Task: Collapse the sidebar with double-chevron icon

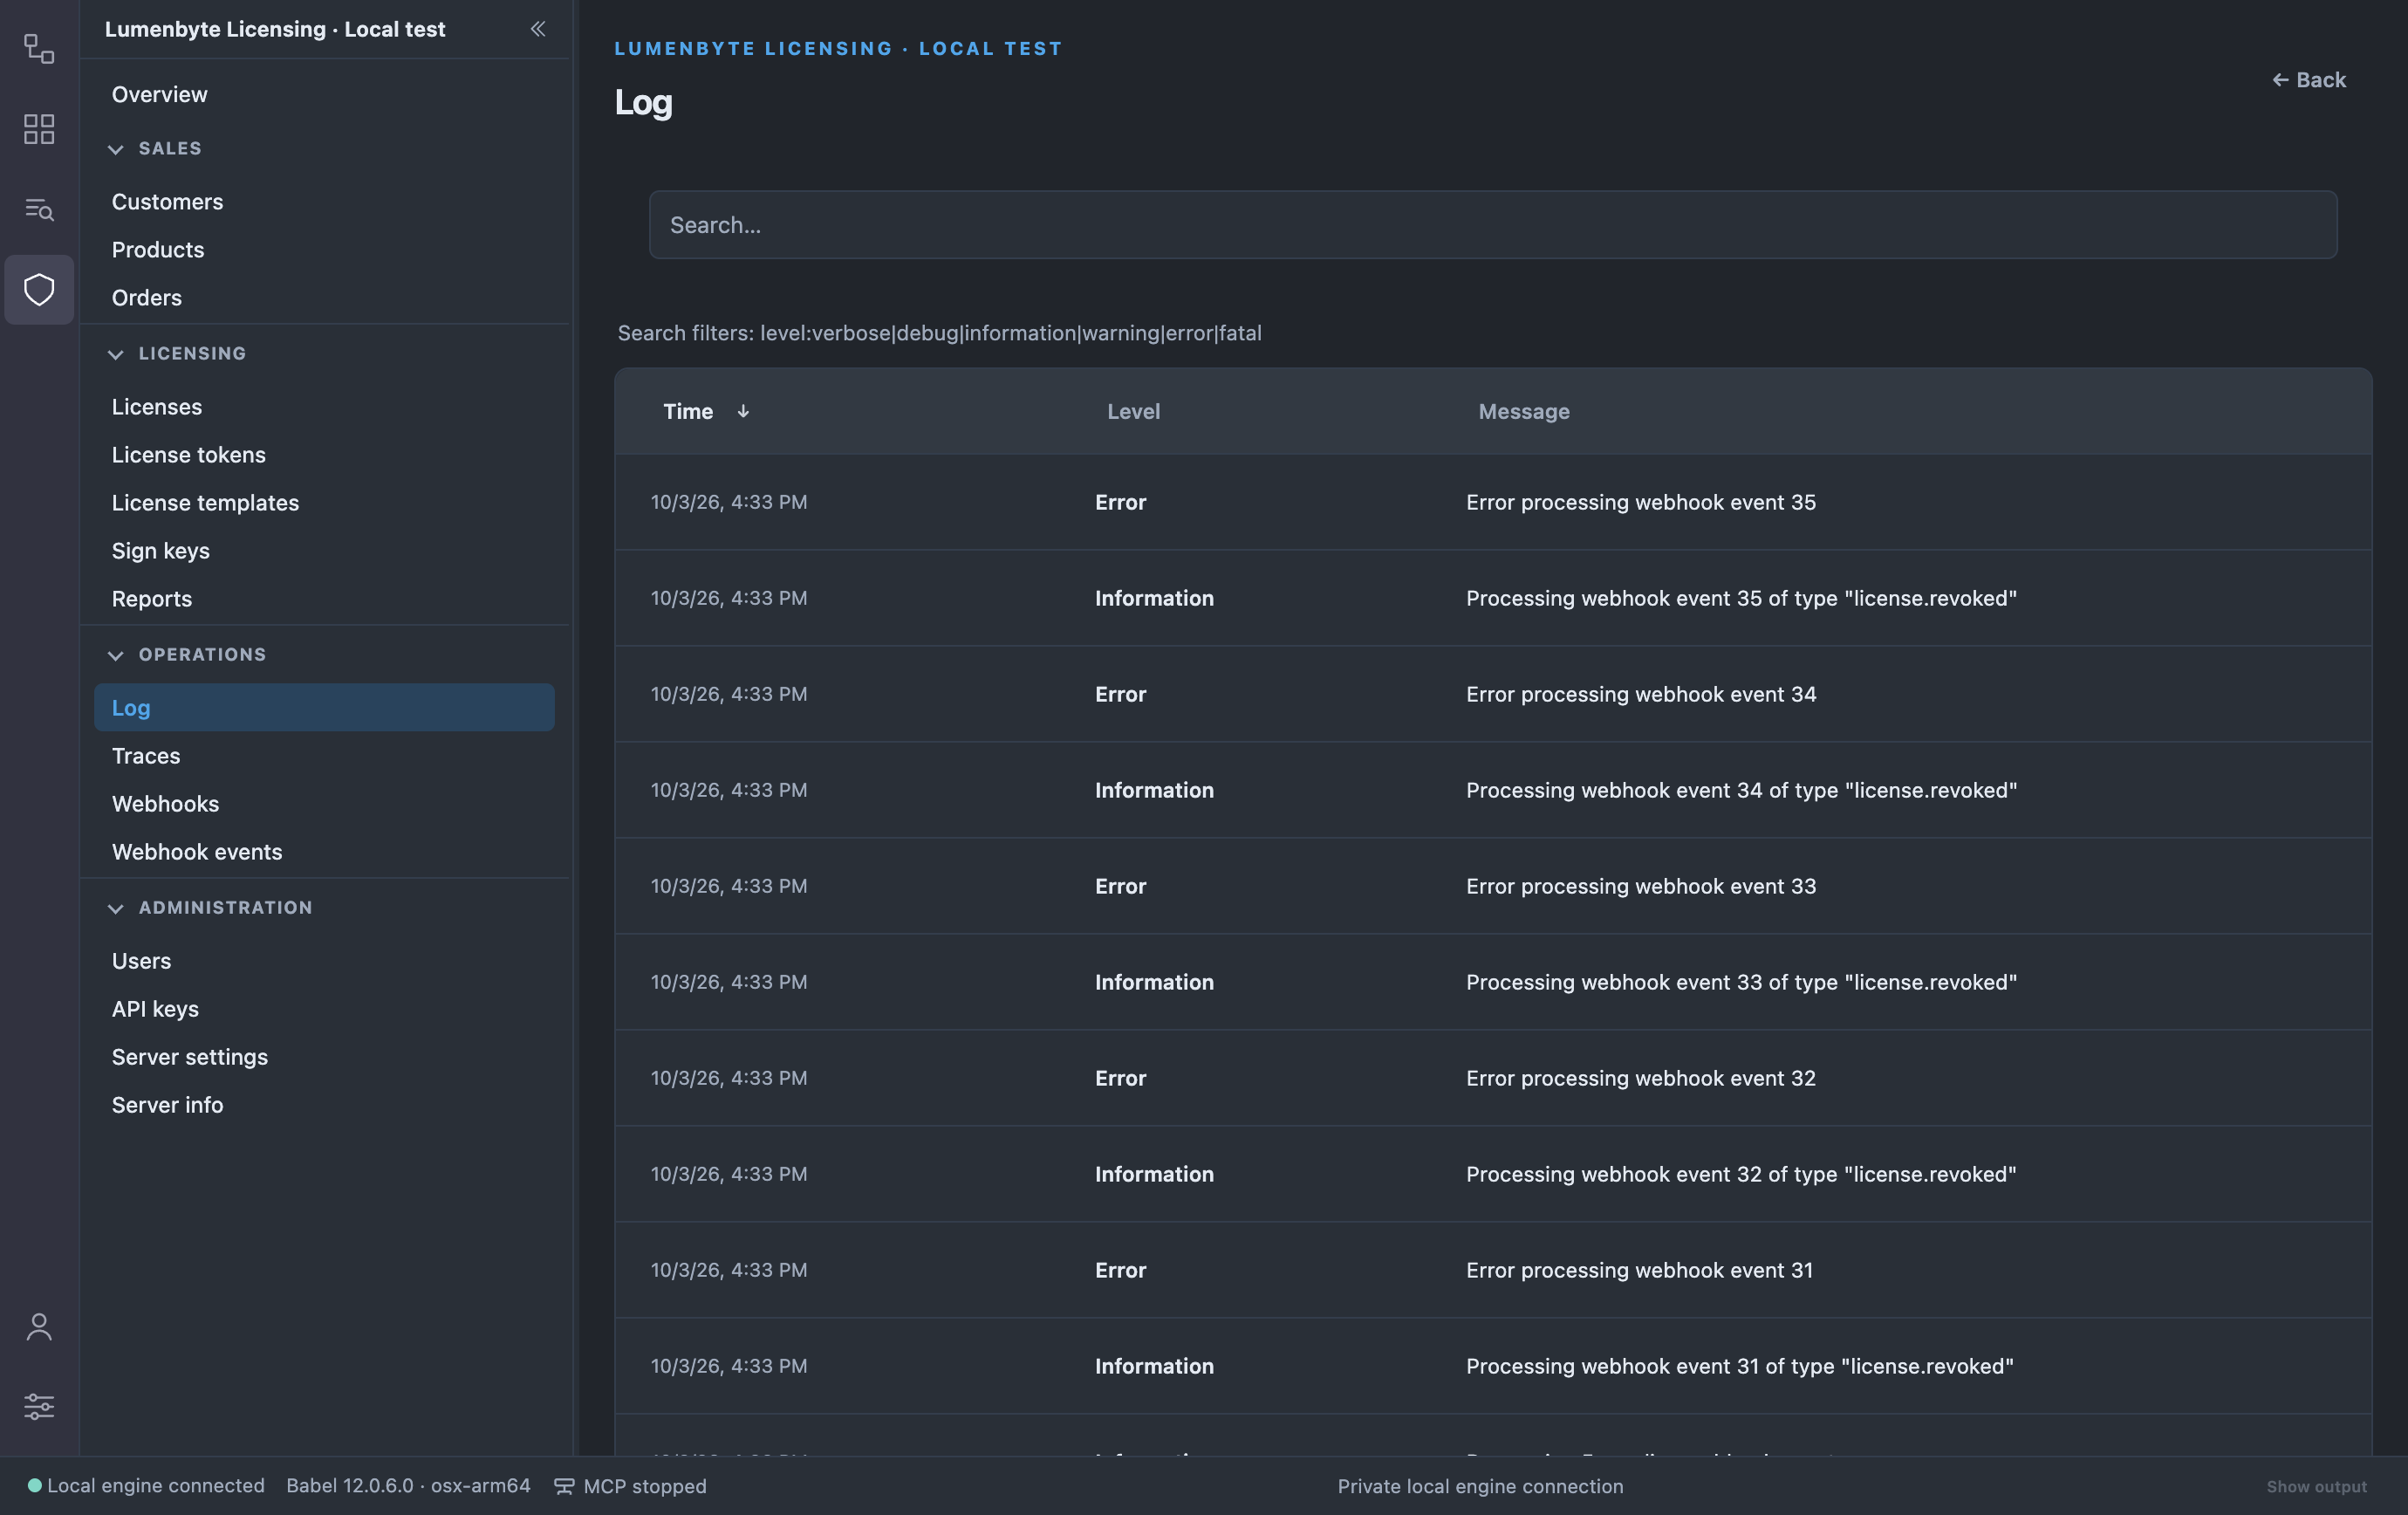Action: pyautogui.click(x=538, y=29)
